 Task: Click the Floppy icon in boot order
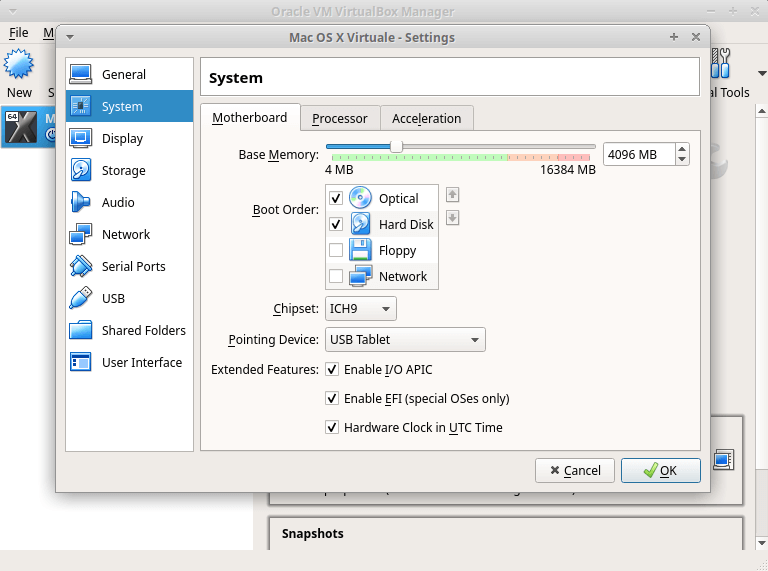tap(360, 250)
